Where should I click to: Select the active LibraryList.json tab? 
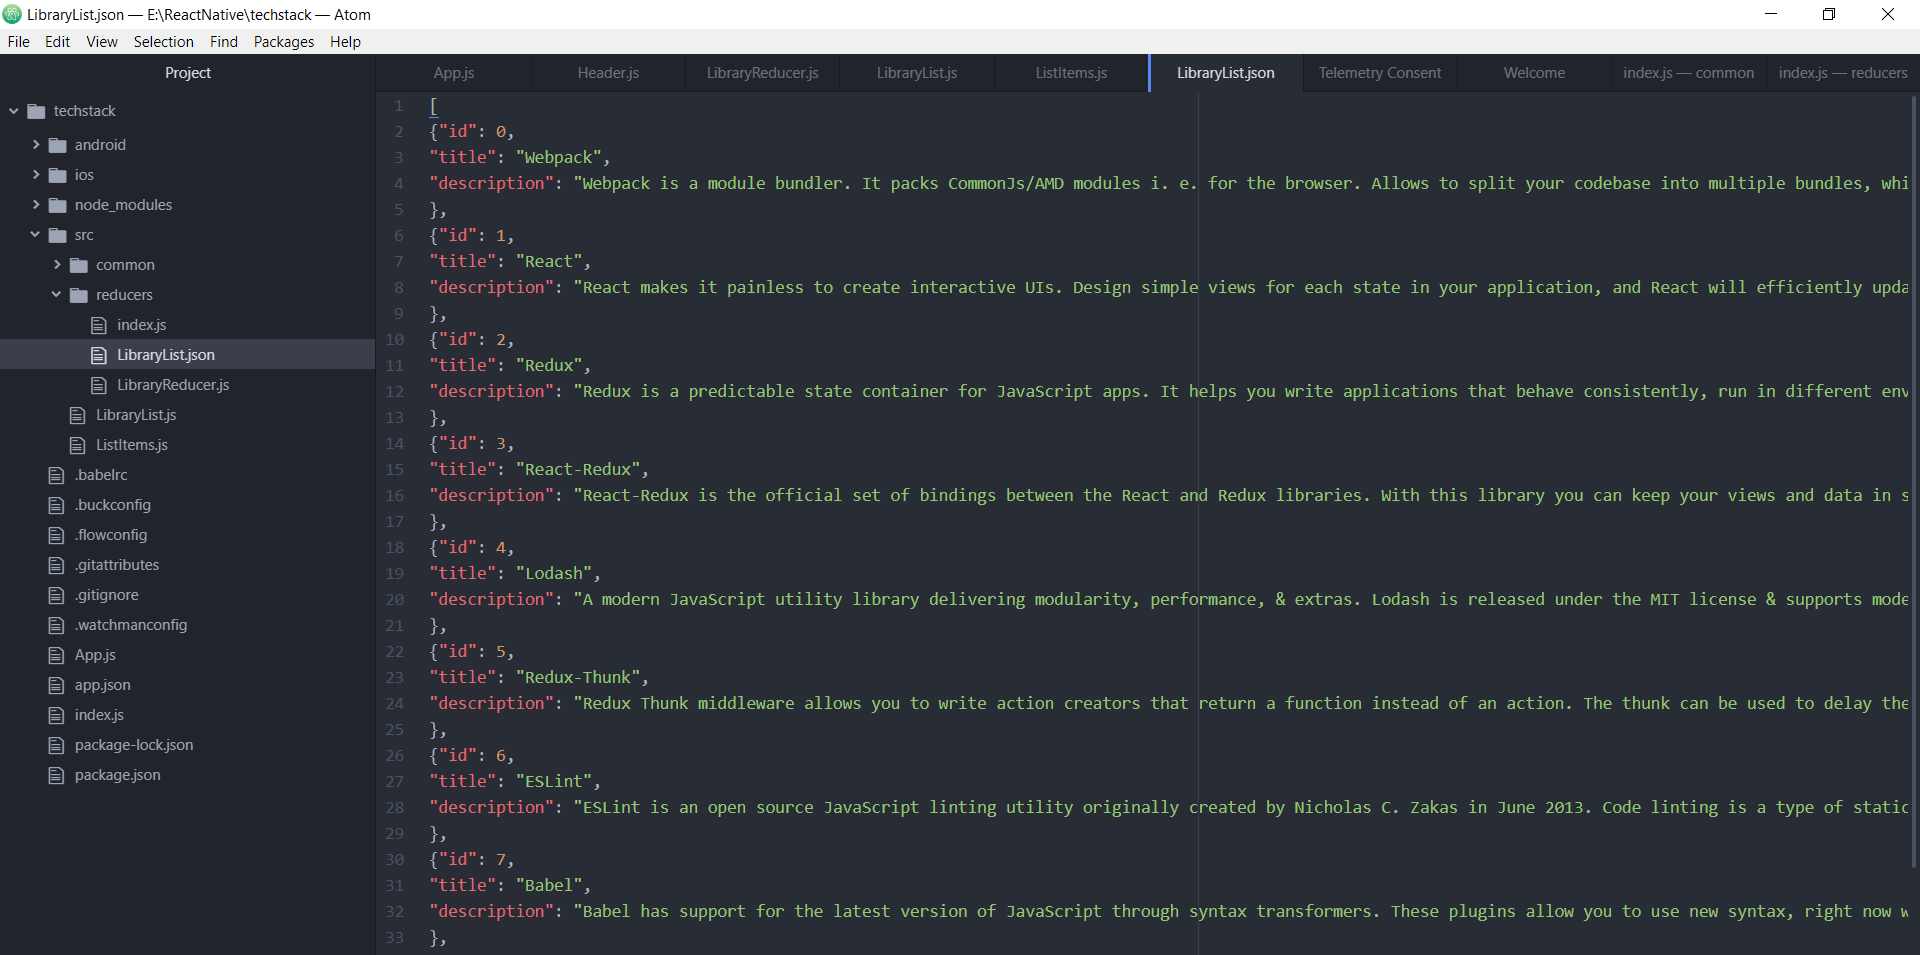click(1226, 73)
